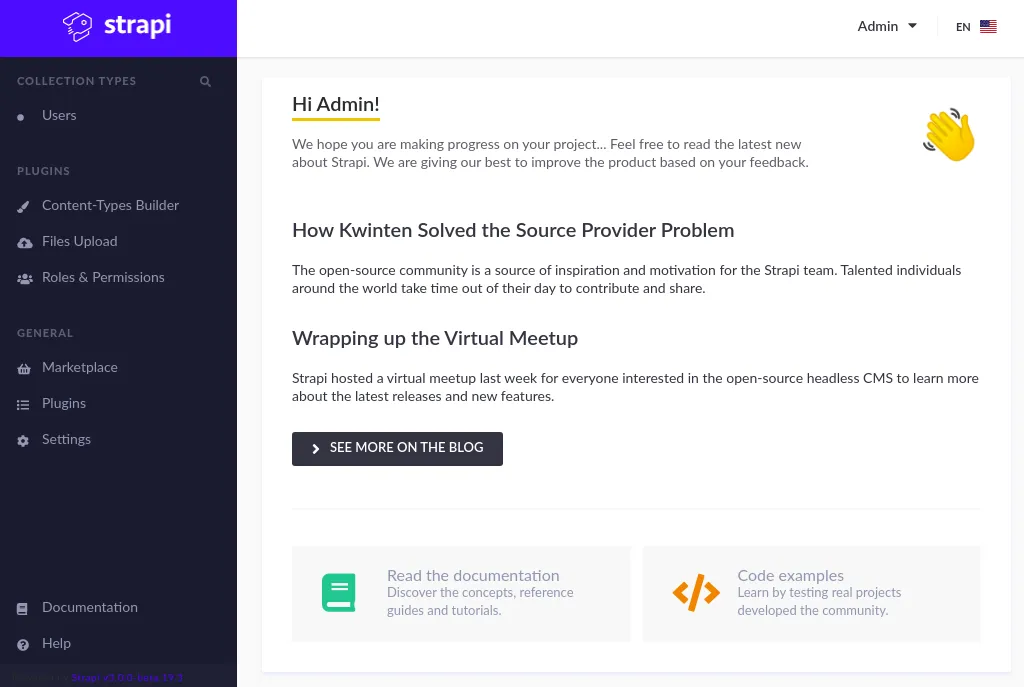This screenshot has width=1024, height=687.
Task: Click the Strapi rocket logo
Action: [x=79, y=27]
